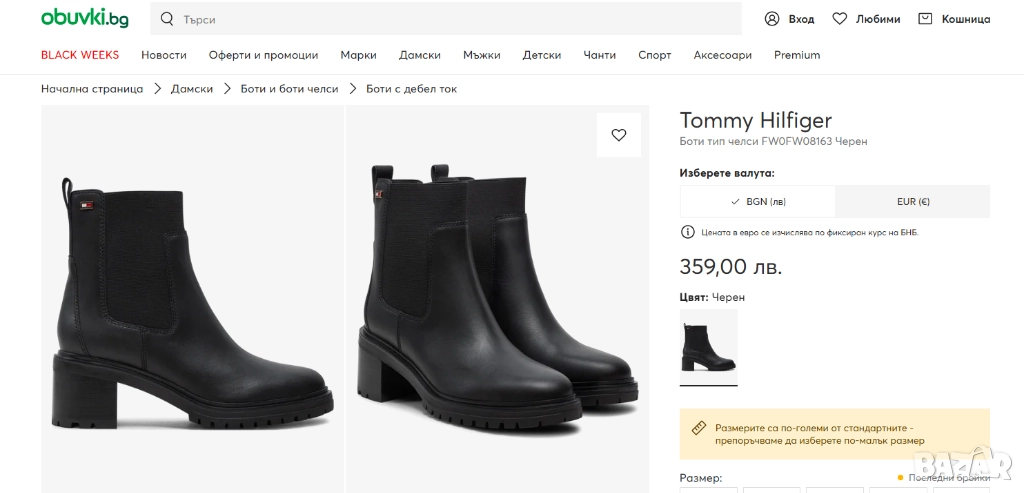Select BGN (лв) currency option
Viewport: 1024px width, 493px height.
click(x=758, y=201)
